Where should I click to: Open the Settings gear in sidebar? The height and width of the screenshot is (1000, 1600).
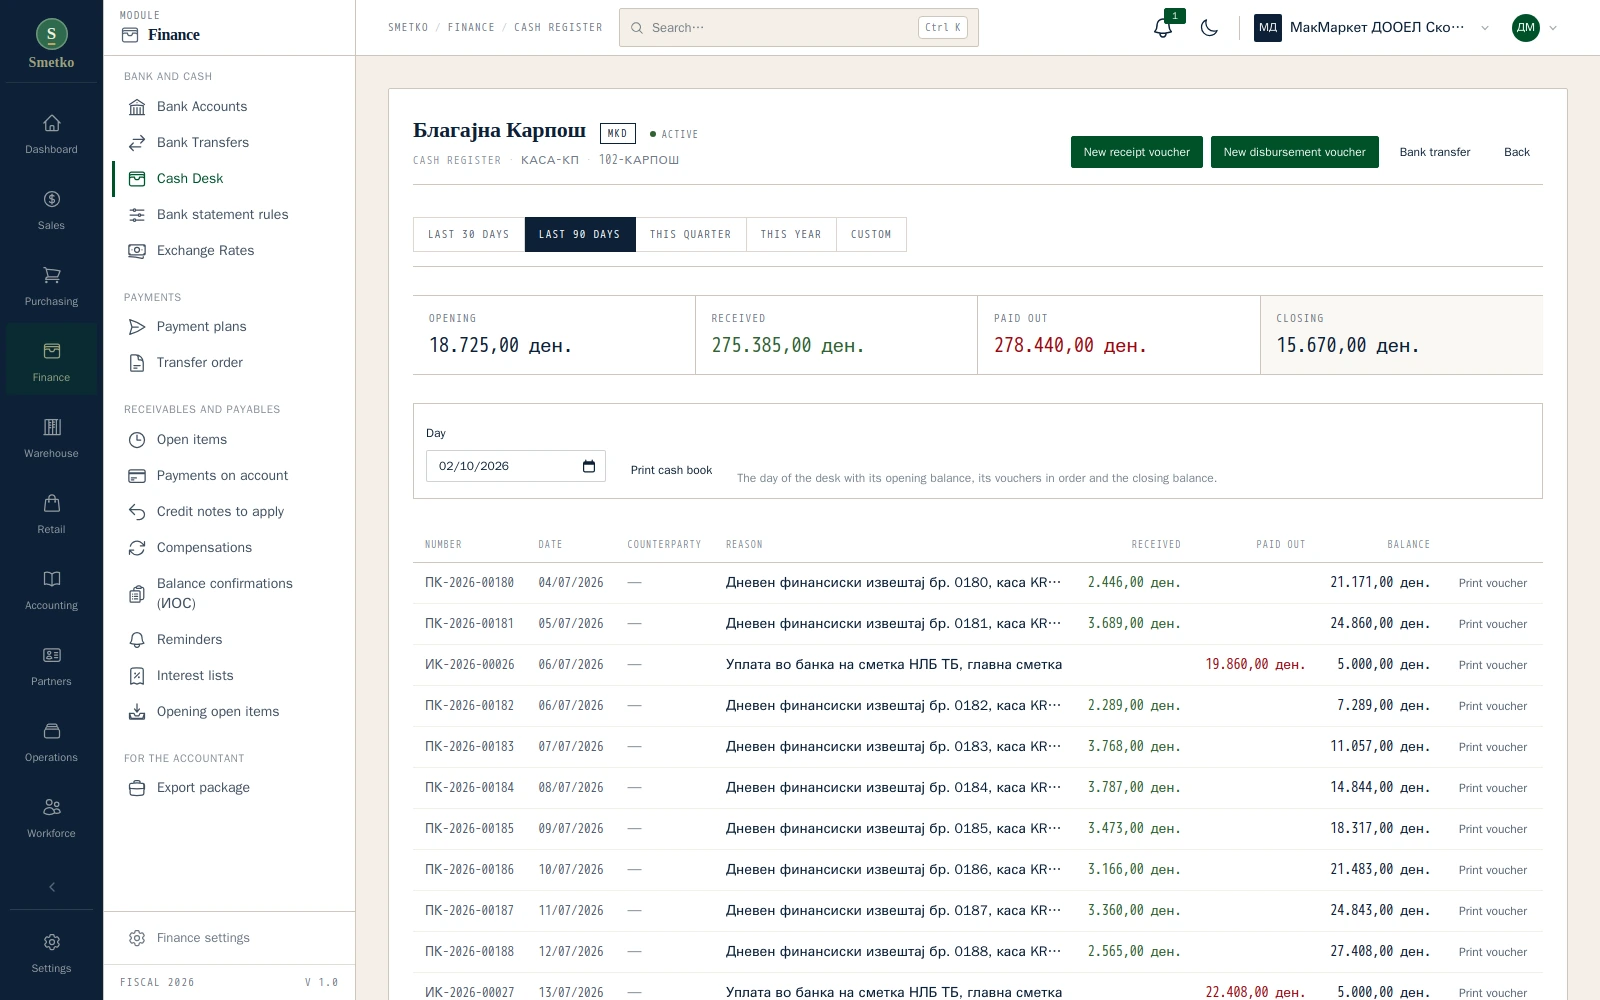coord(51,942)
